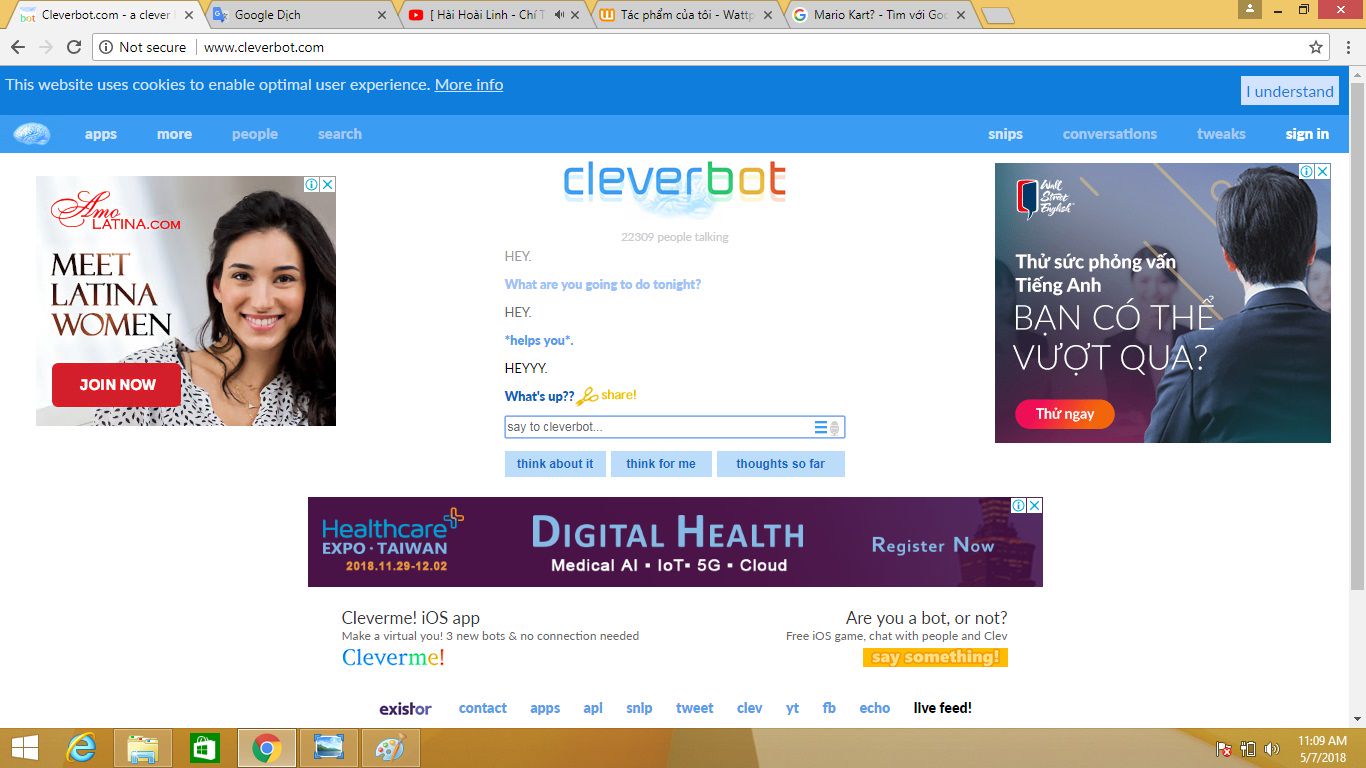Open conversations in the navbar
The height and width of the screenshot is (768, 1366).
1110,134
